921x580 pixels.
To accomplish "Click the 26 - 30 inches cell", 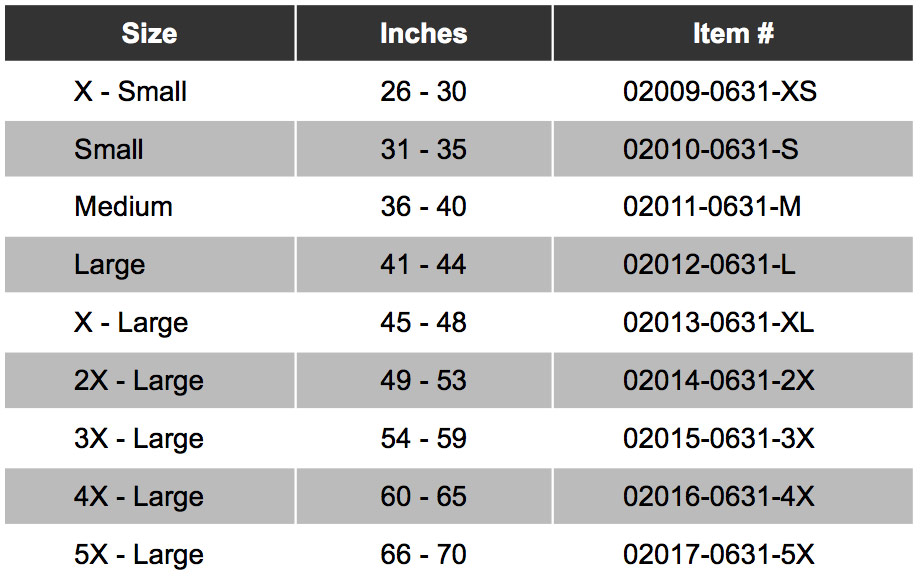I will click(x=423, y=91).
